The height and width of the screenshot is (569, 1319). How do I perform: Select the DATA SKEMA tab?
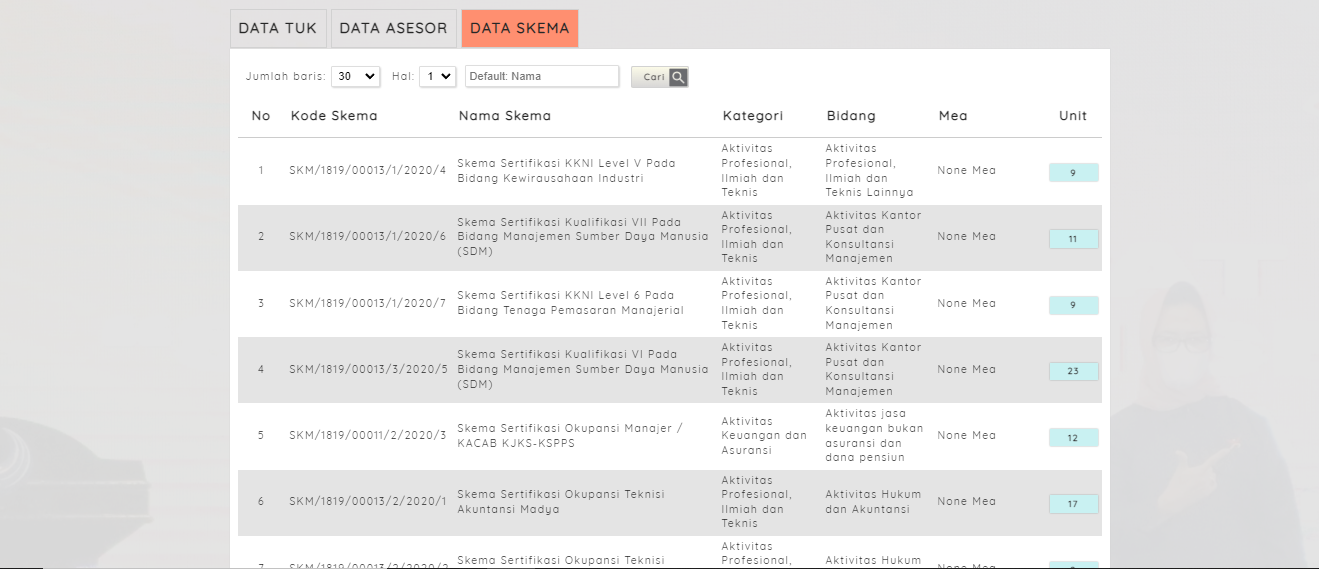click(520, 28)
